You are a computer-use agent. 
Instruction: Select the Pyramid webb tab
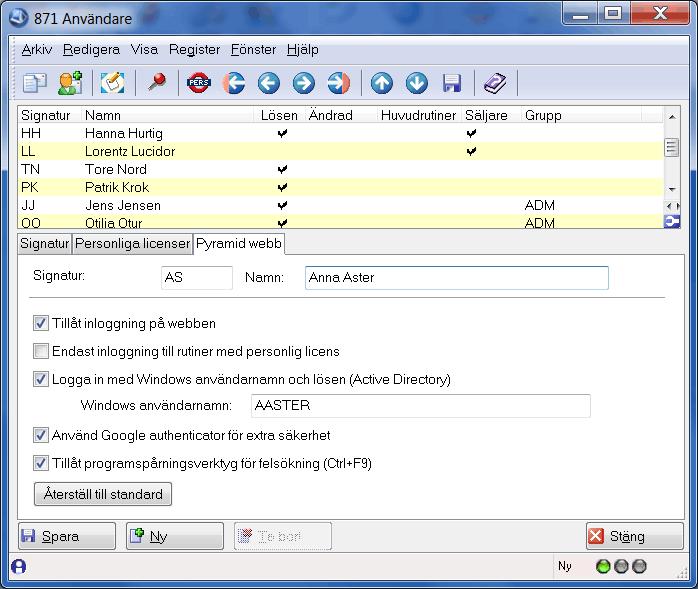(239, 244)
